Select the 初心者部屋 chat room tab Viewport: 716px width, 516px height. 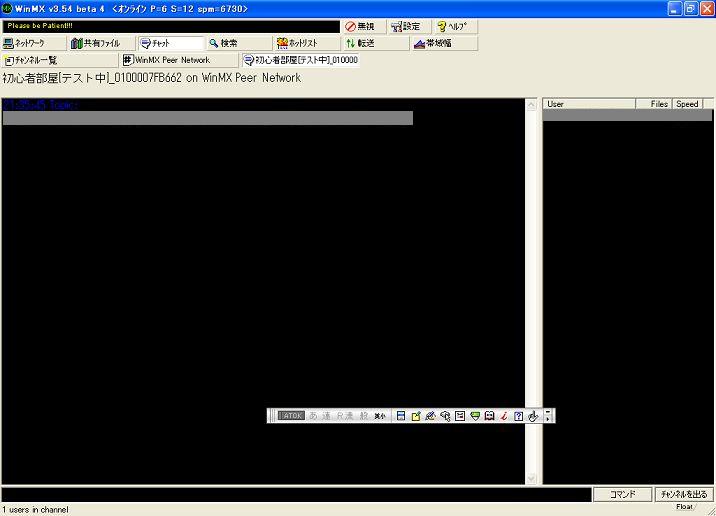[x=301, y=60]
